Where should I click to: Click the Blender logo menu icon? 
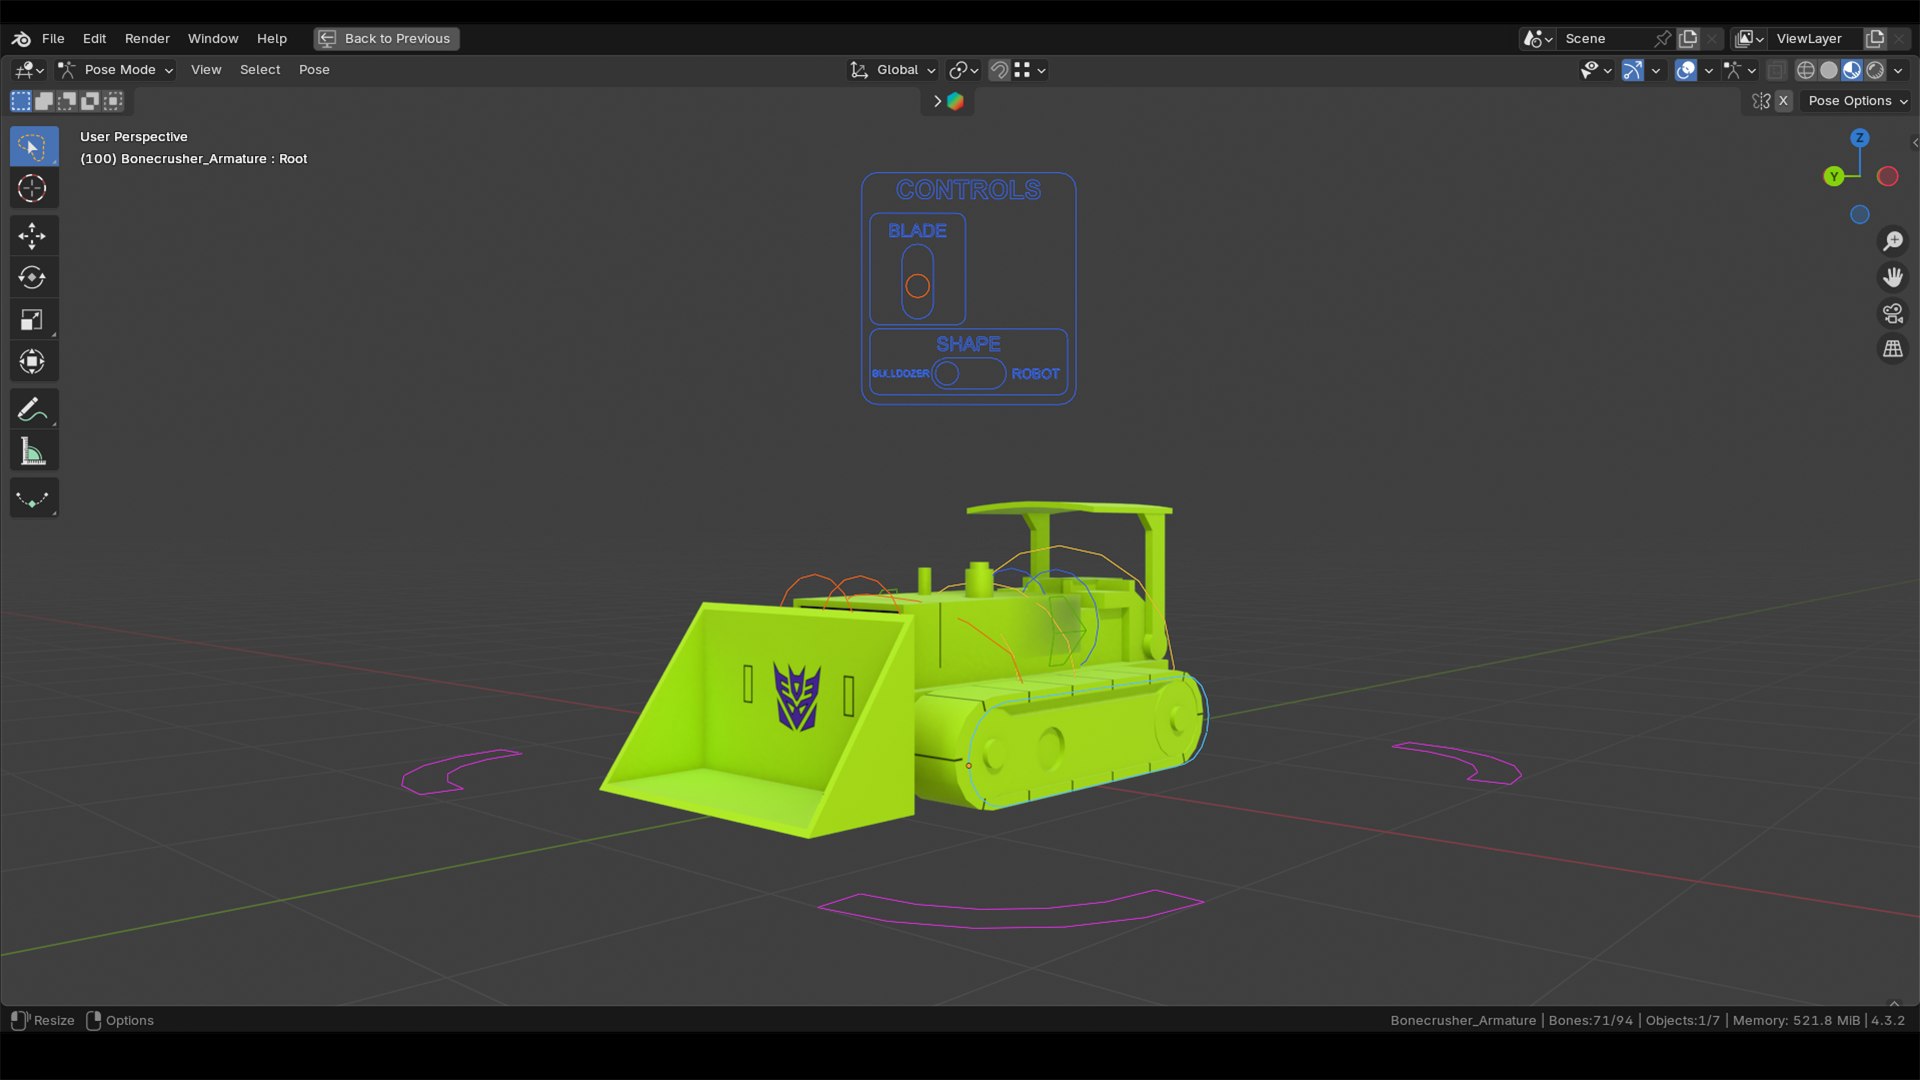pyautogui.click(x=21, y=38)
